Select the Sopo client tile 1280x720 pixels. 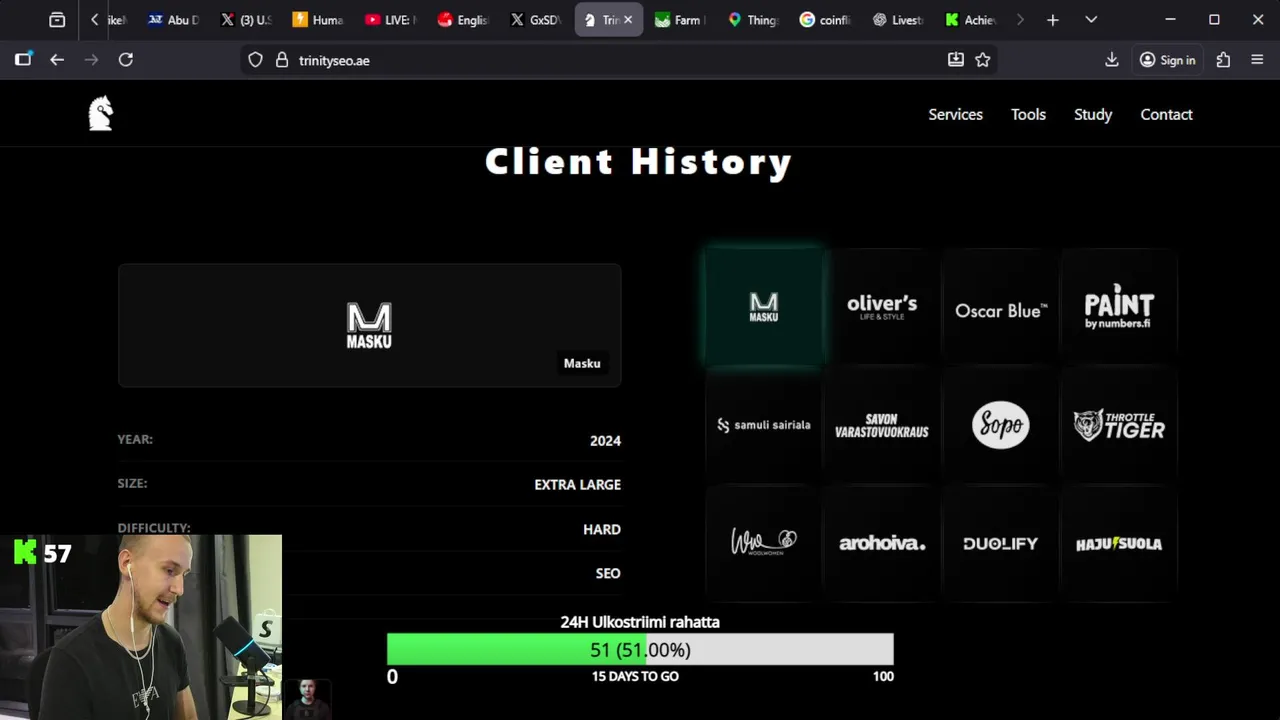(1000, 425)
